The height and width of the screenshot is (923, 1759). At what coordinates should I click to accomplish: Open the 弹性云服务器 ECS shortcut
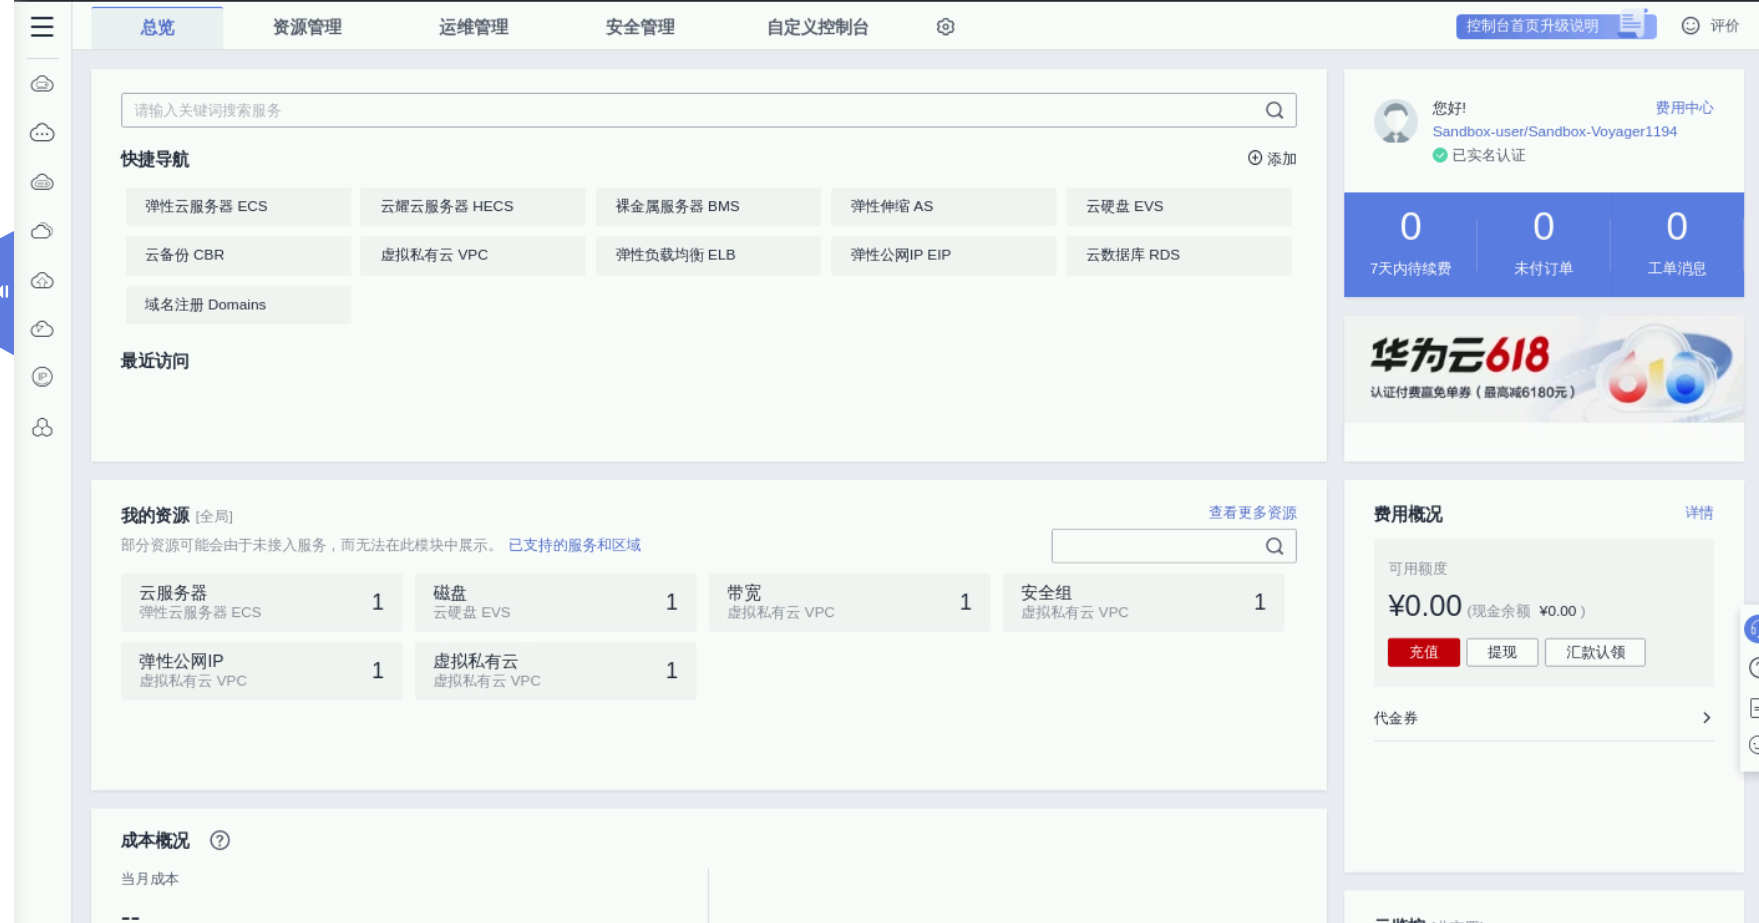point(238,206)
